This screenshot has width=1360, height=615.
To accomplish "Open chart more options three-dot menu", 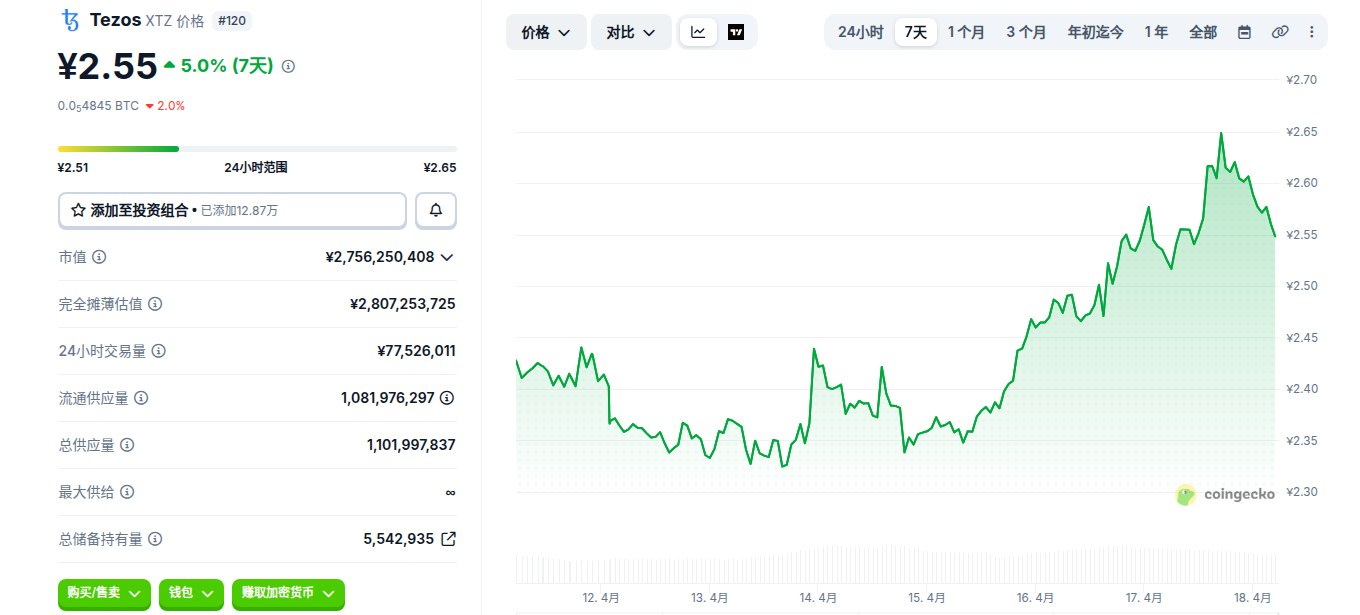I will (1311, 32).
